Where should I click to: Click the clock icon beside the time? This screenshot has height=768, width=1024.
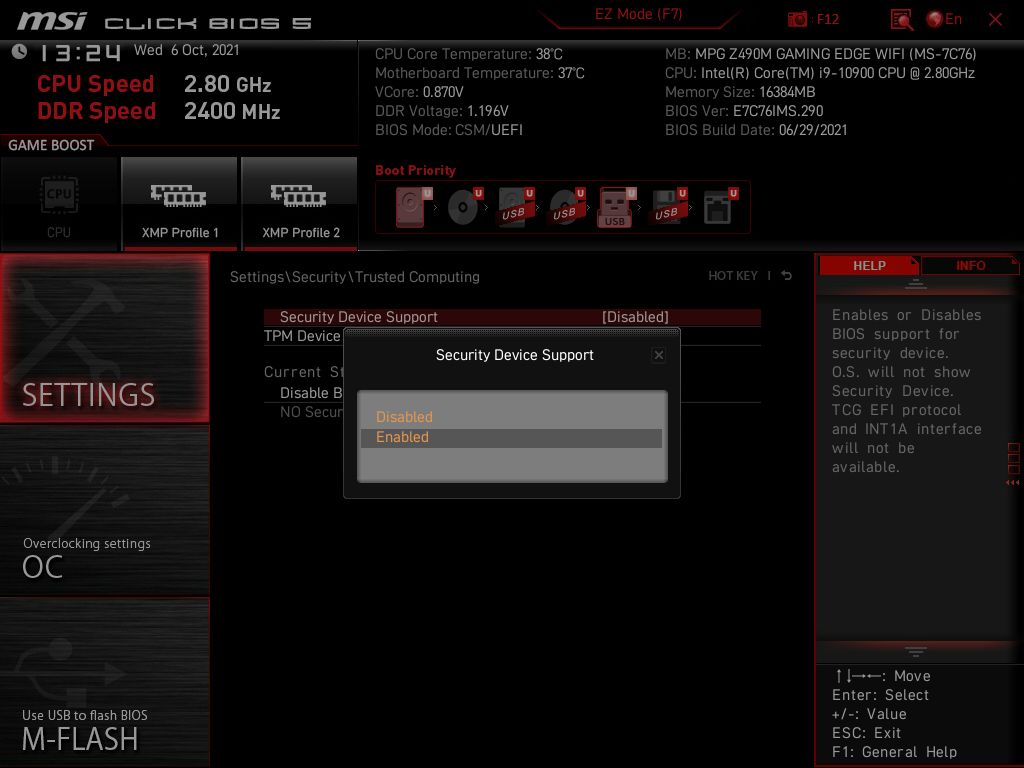pyautogui.click(x=20, y=51)
